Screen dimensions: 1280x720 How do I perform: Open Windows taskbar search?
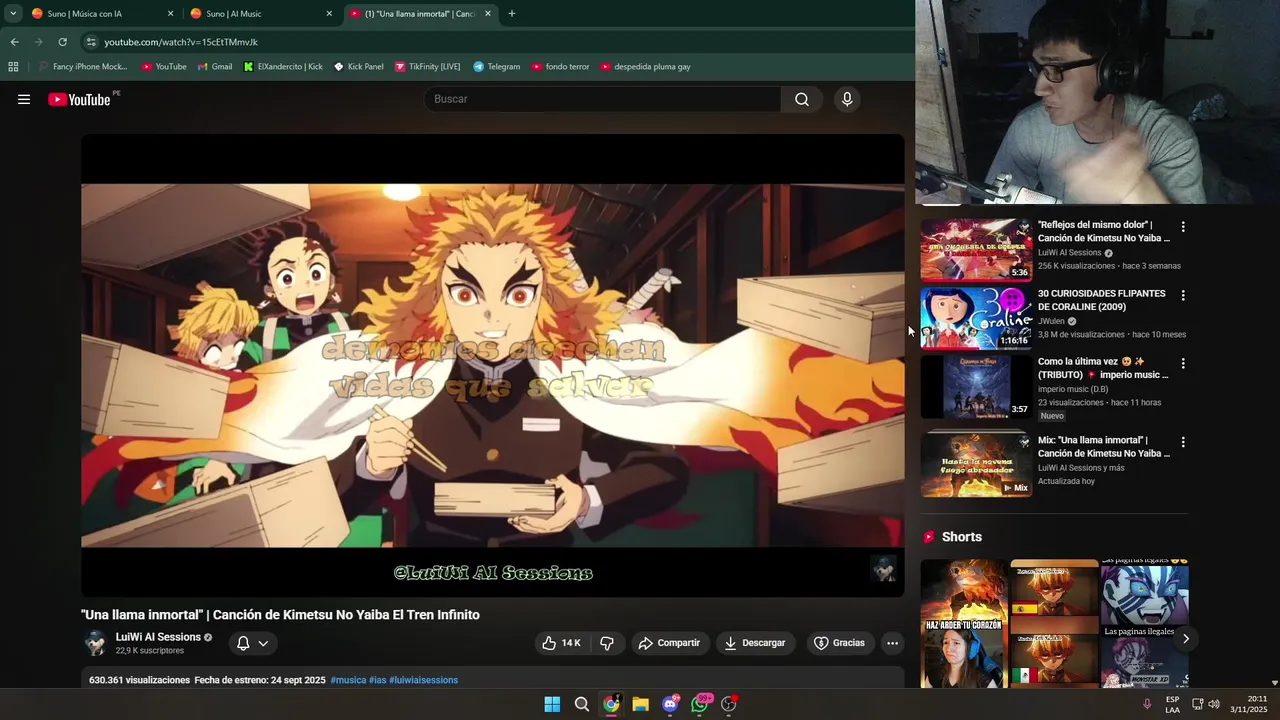tap(581, 704)
